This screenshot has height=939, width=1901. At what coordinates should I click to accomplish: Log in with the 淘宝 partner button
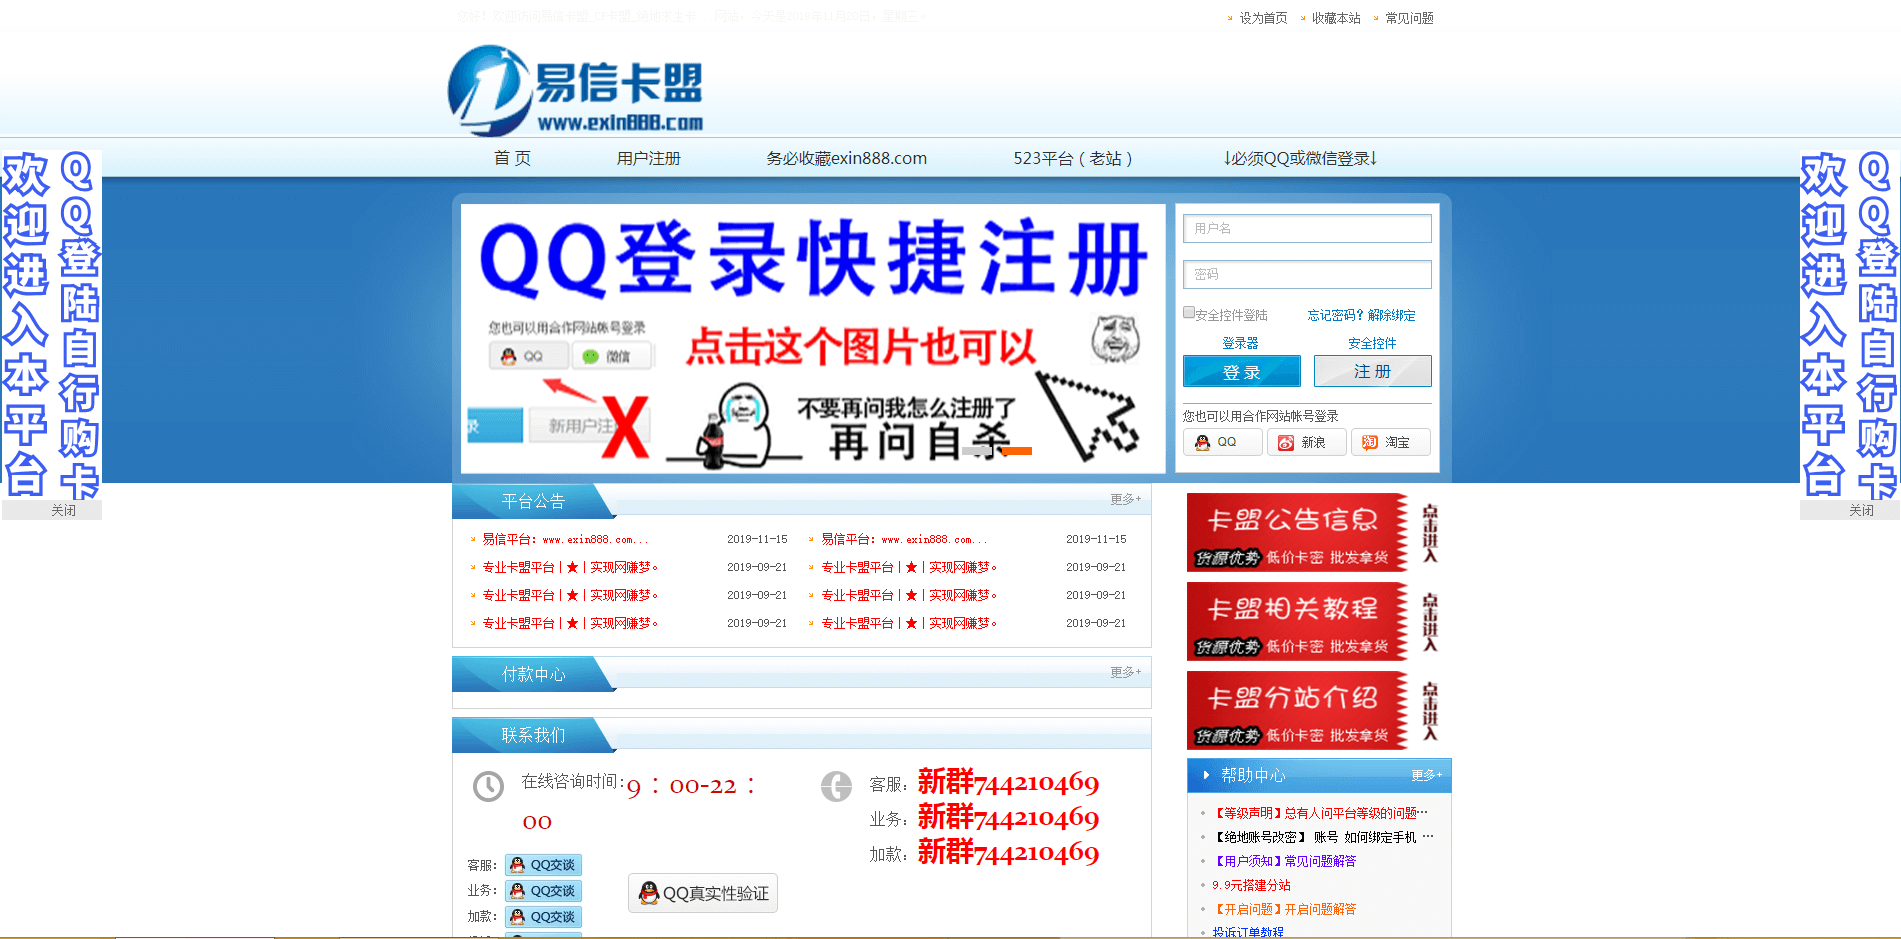[x=1390, y=442]
